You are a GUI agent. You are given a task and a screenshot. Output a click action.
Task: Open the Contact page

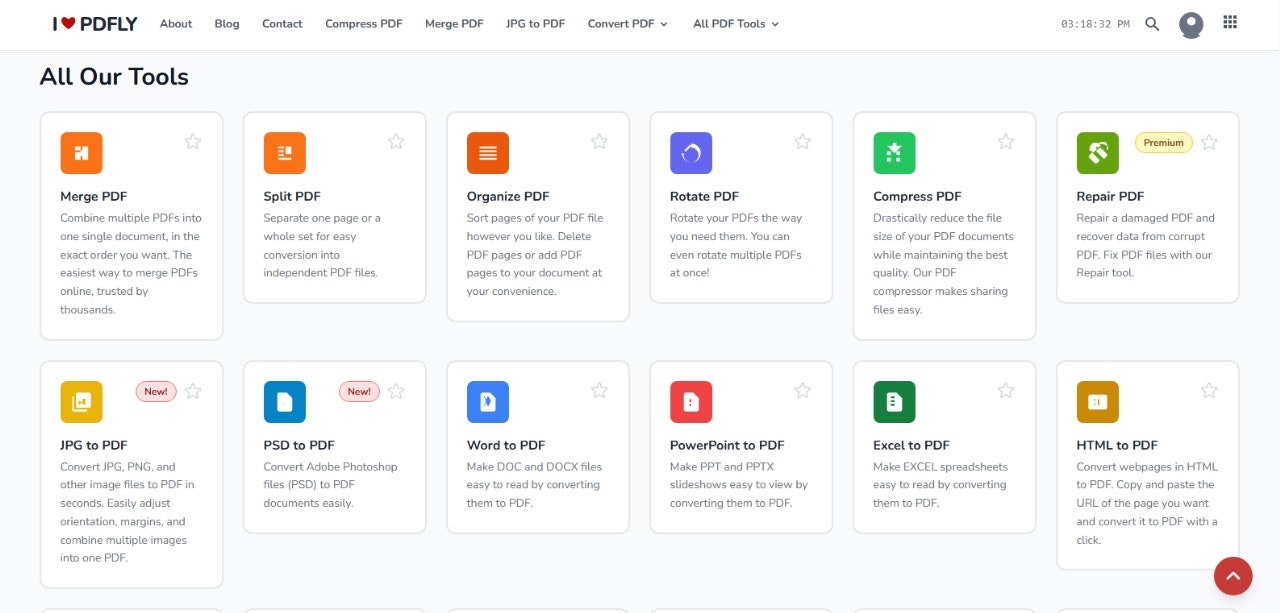(x=282, y=24)
